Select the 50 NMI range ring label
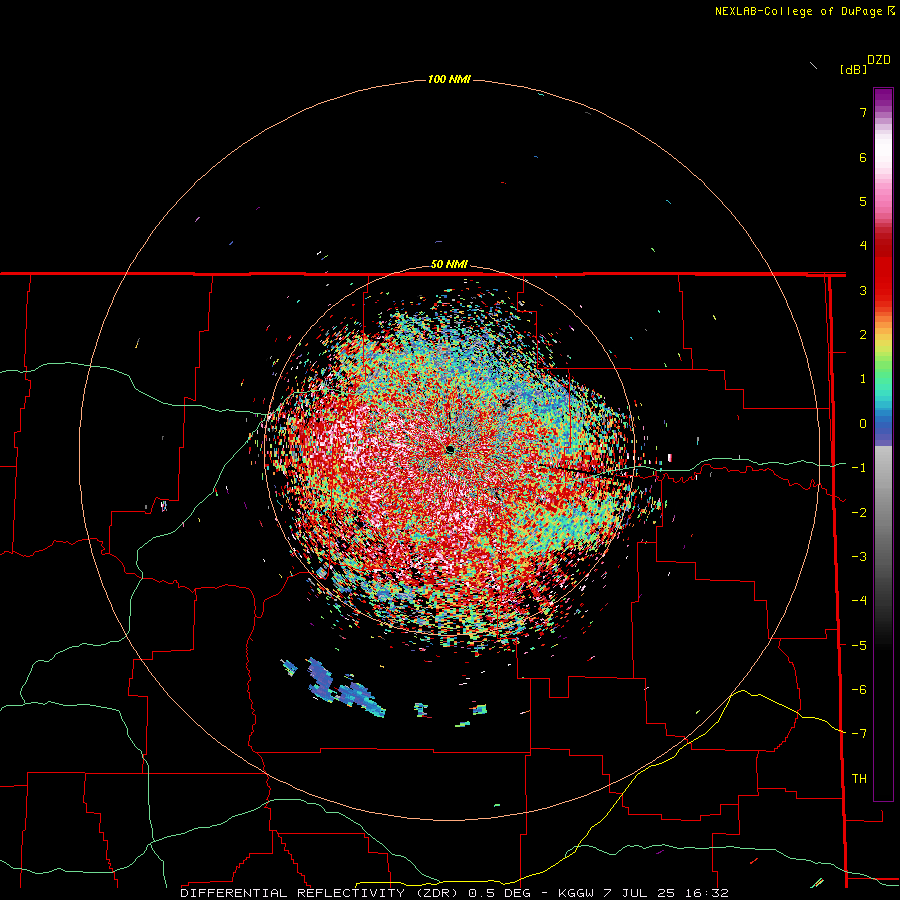Viewport: 900px width, 900px height. tap(449, 264)
